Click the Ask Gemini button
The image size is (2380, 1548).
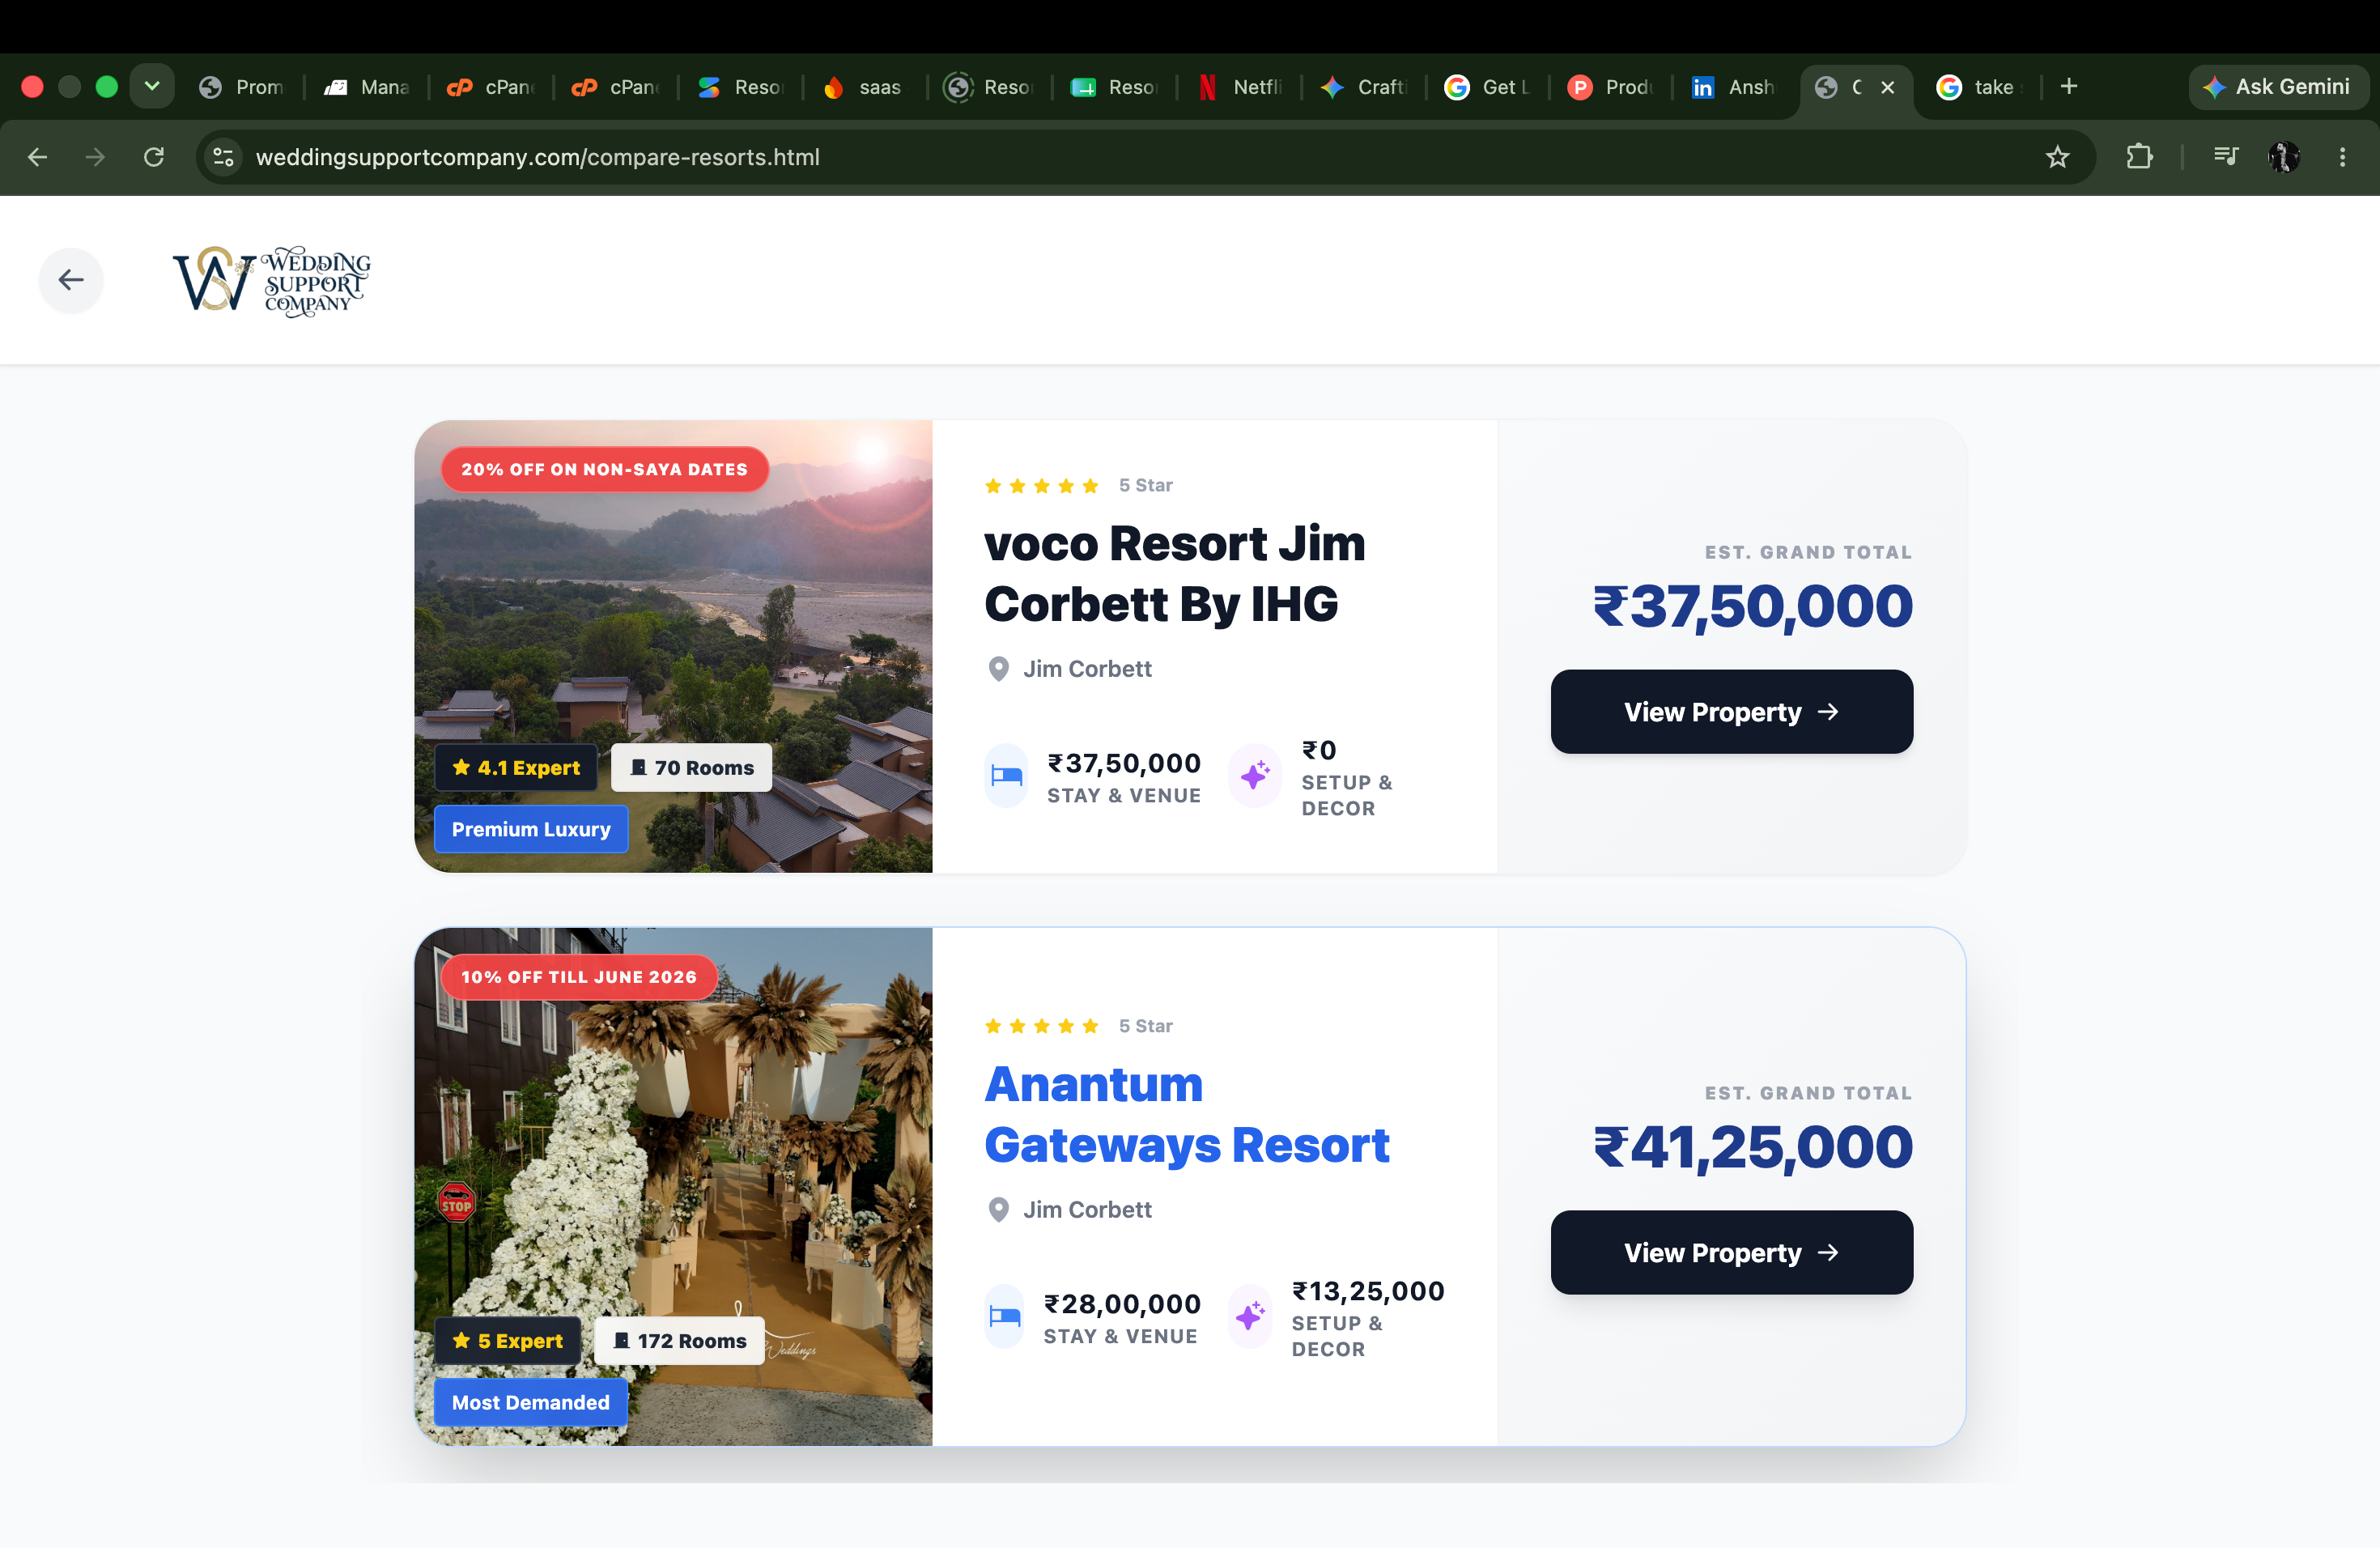click(x=2277, y=87)
